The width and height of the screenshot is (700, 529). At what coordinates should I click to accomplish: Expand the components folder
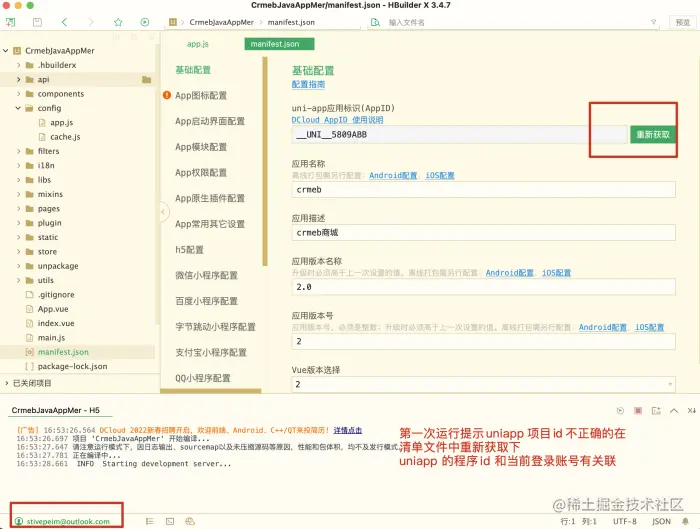click(x=18, y=94)
